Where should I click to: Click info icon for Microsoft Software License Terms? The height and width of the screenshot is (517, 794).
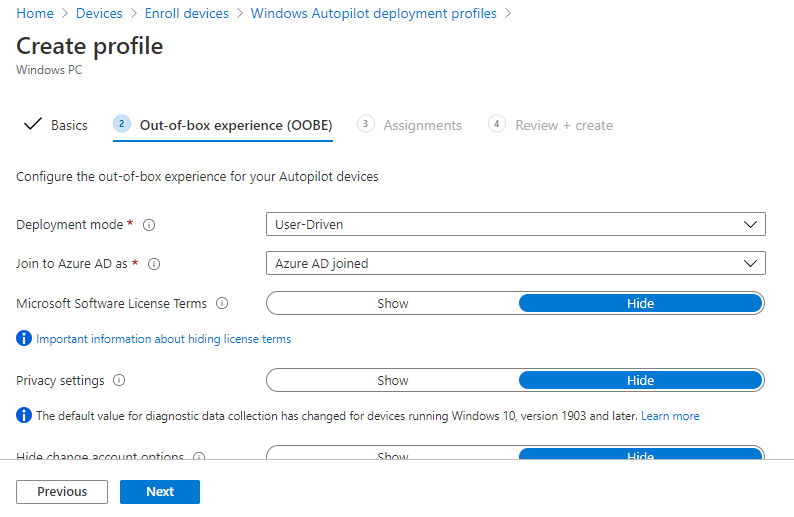click(x=222, y=303)
